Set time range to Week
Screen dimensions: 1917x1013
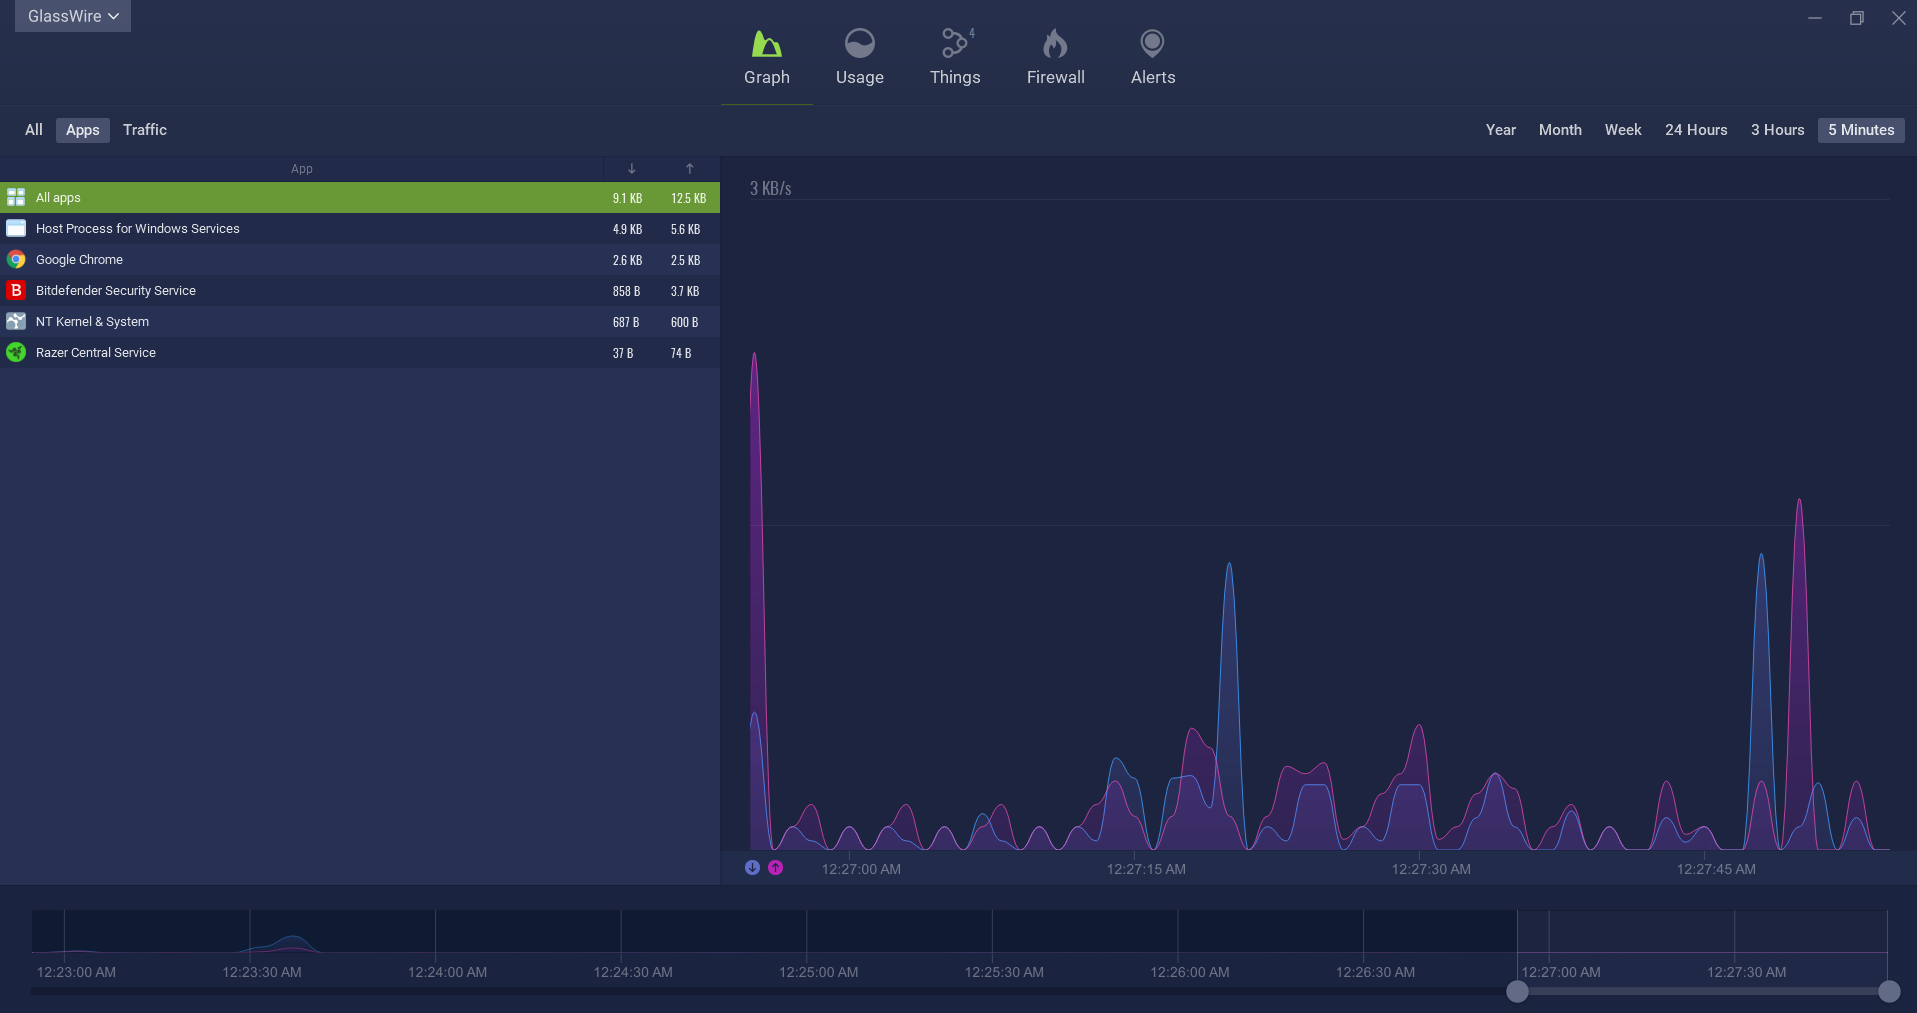(1622, 130)
